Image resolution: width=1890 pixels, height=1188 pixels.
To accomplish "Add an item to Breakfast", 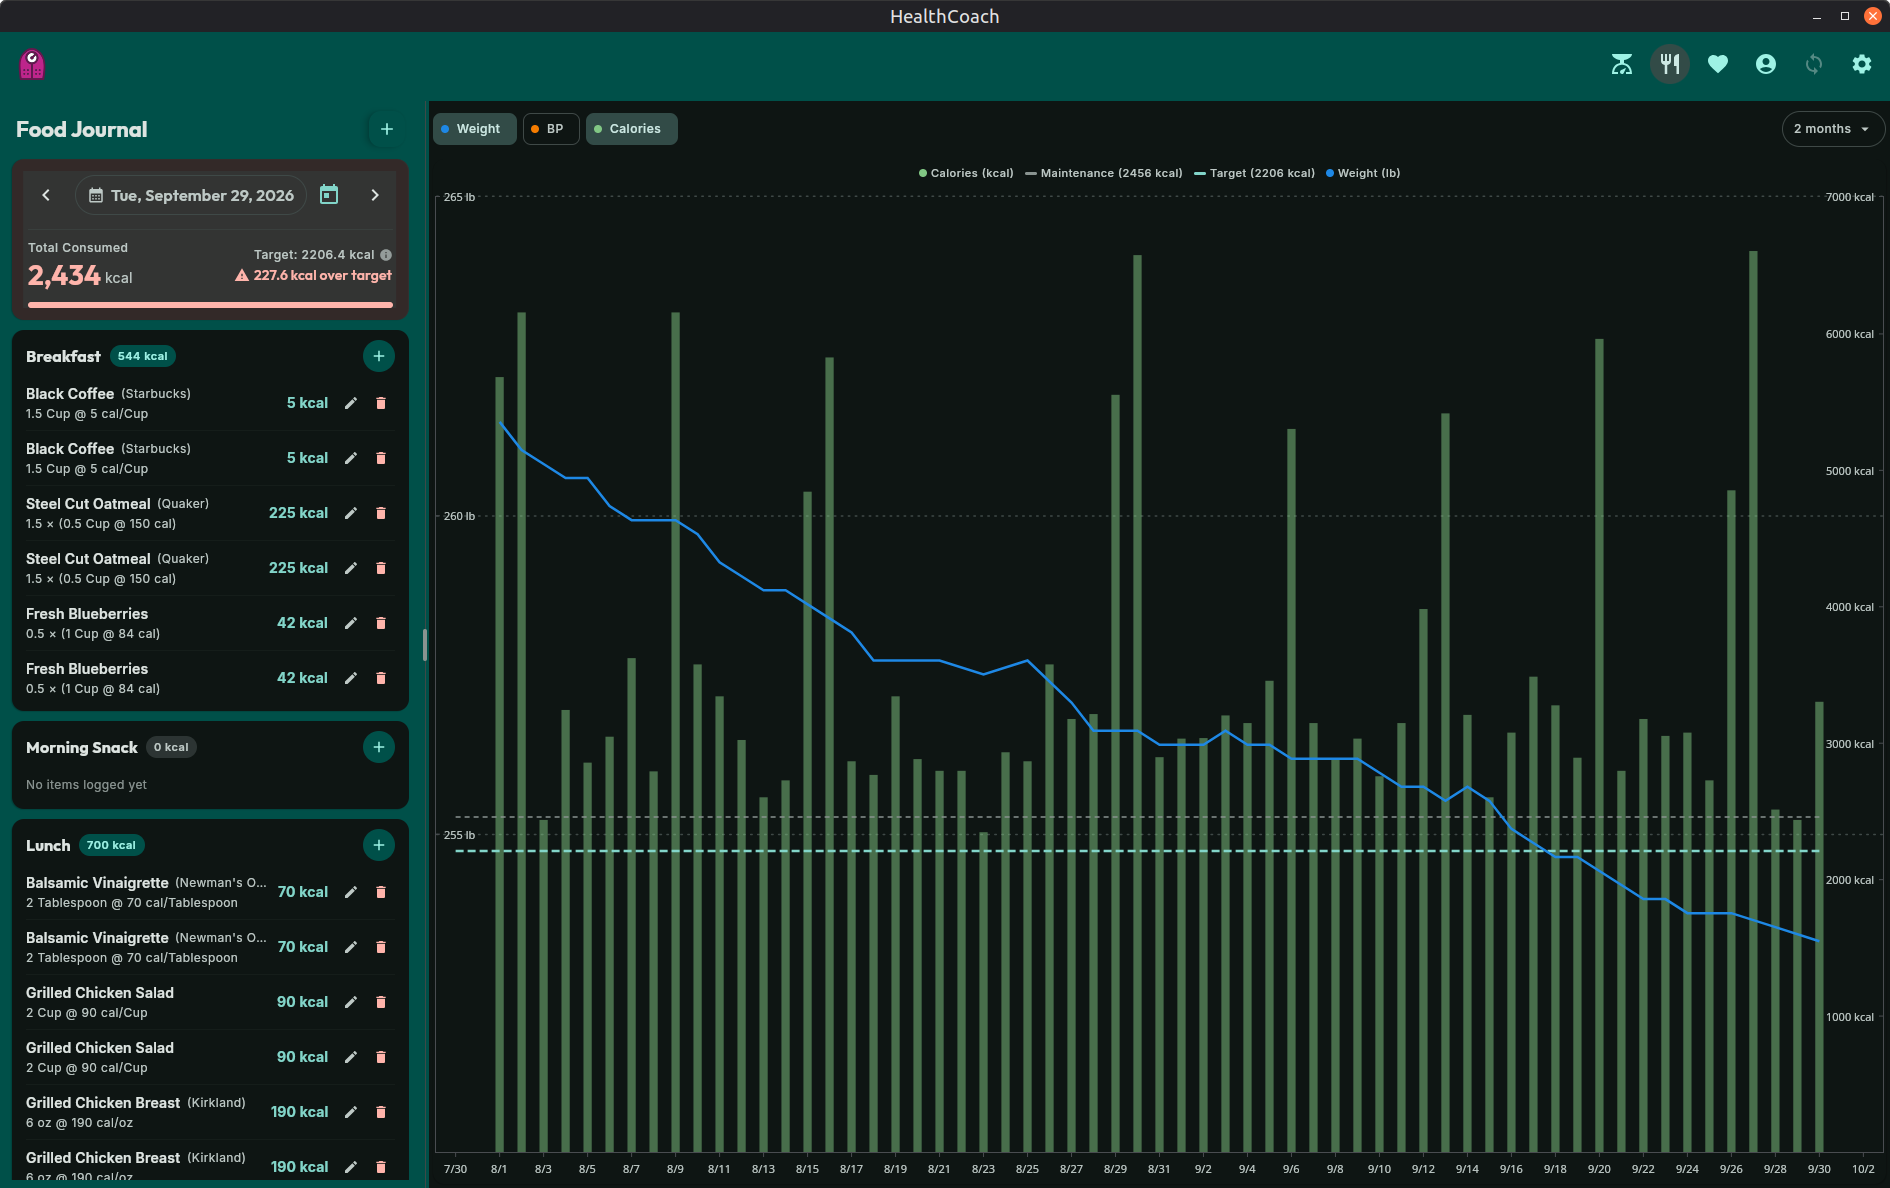I will click(379, 356).
